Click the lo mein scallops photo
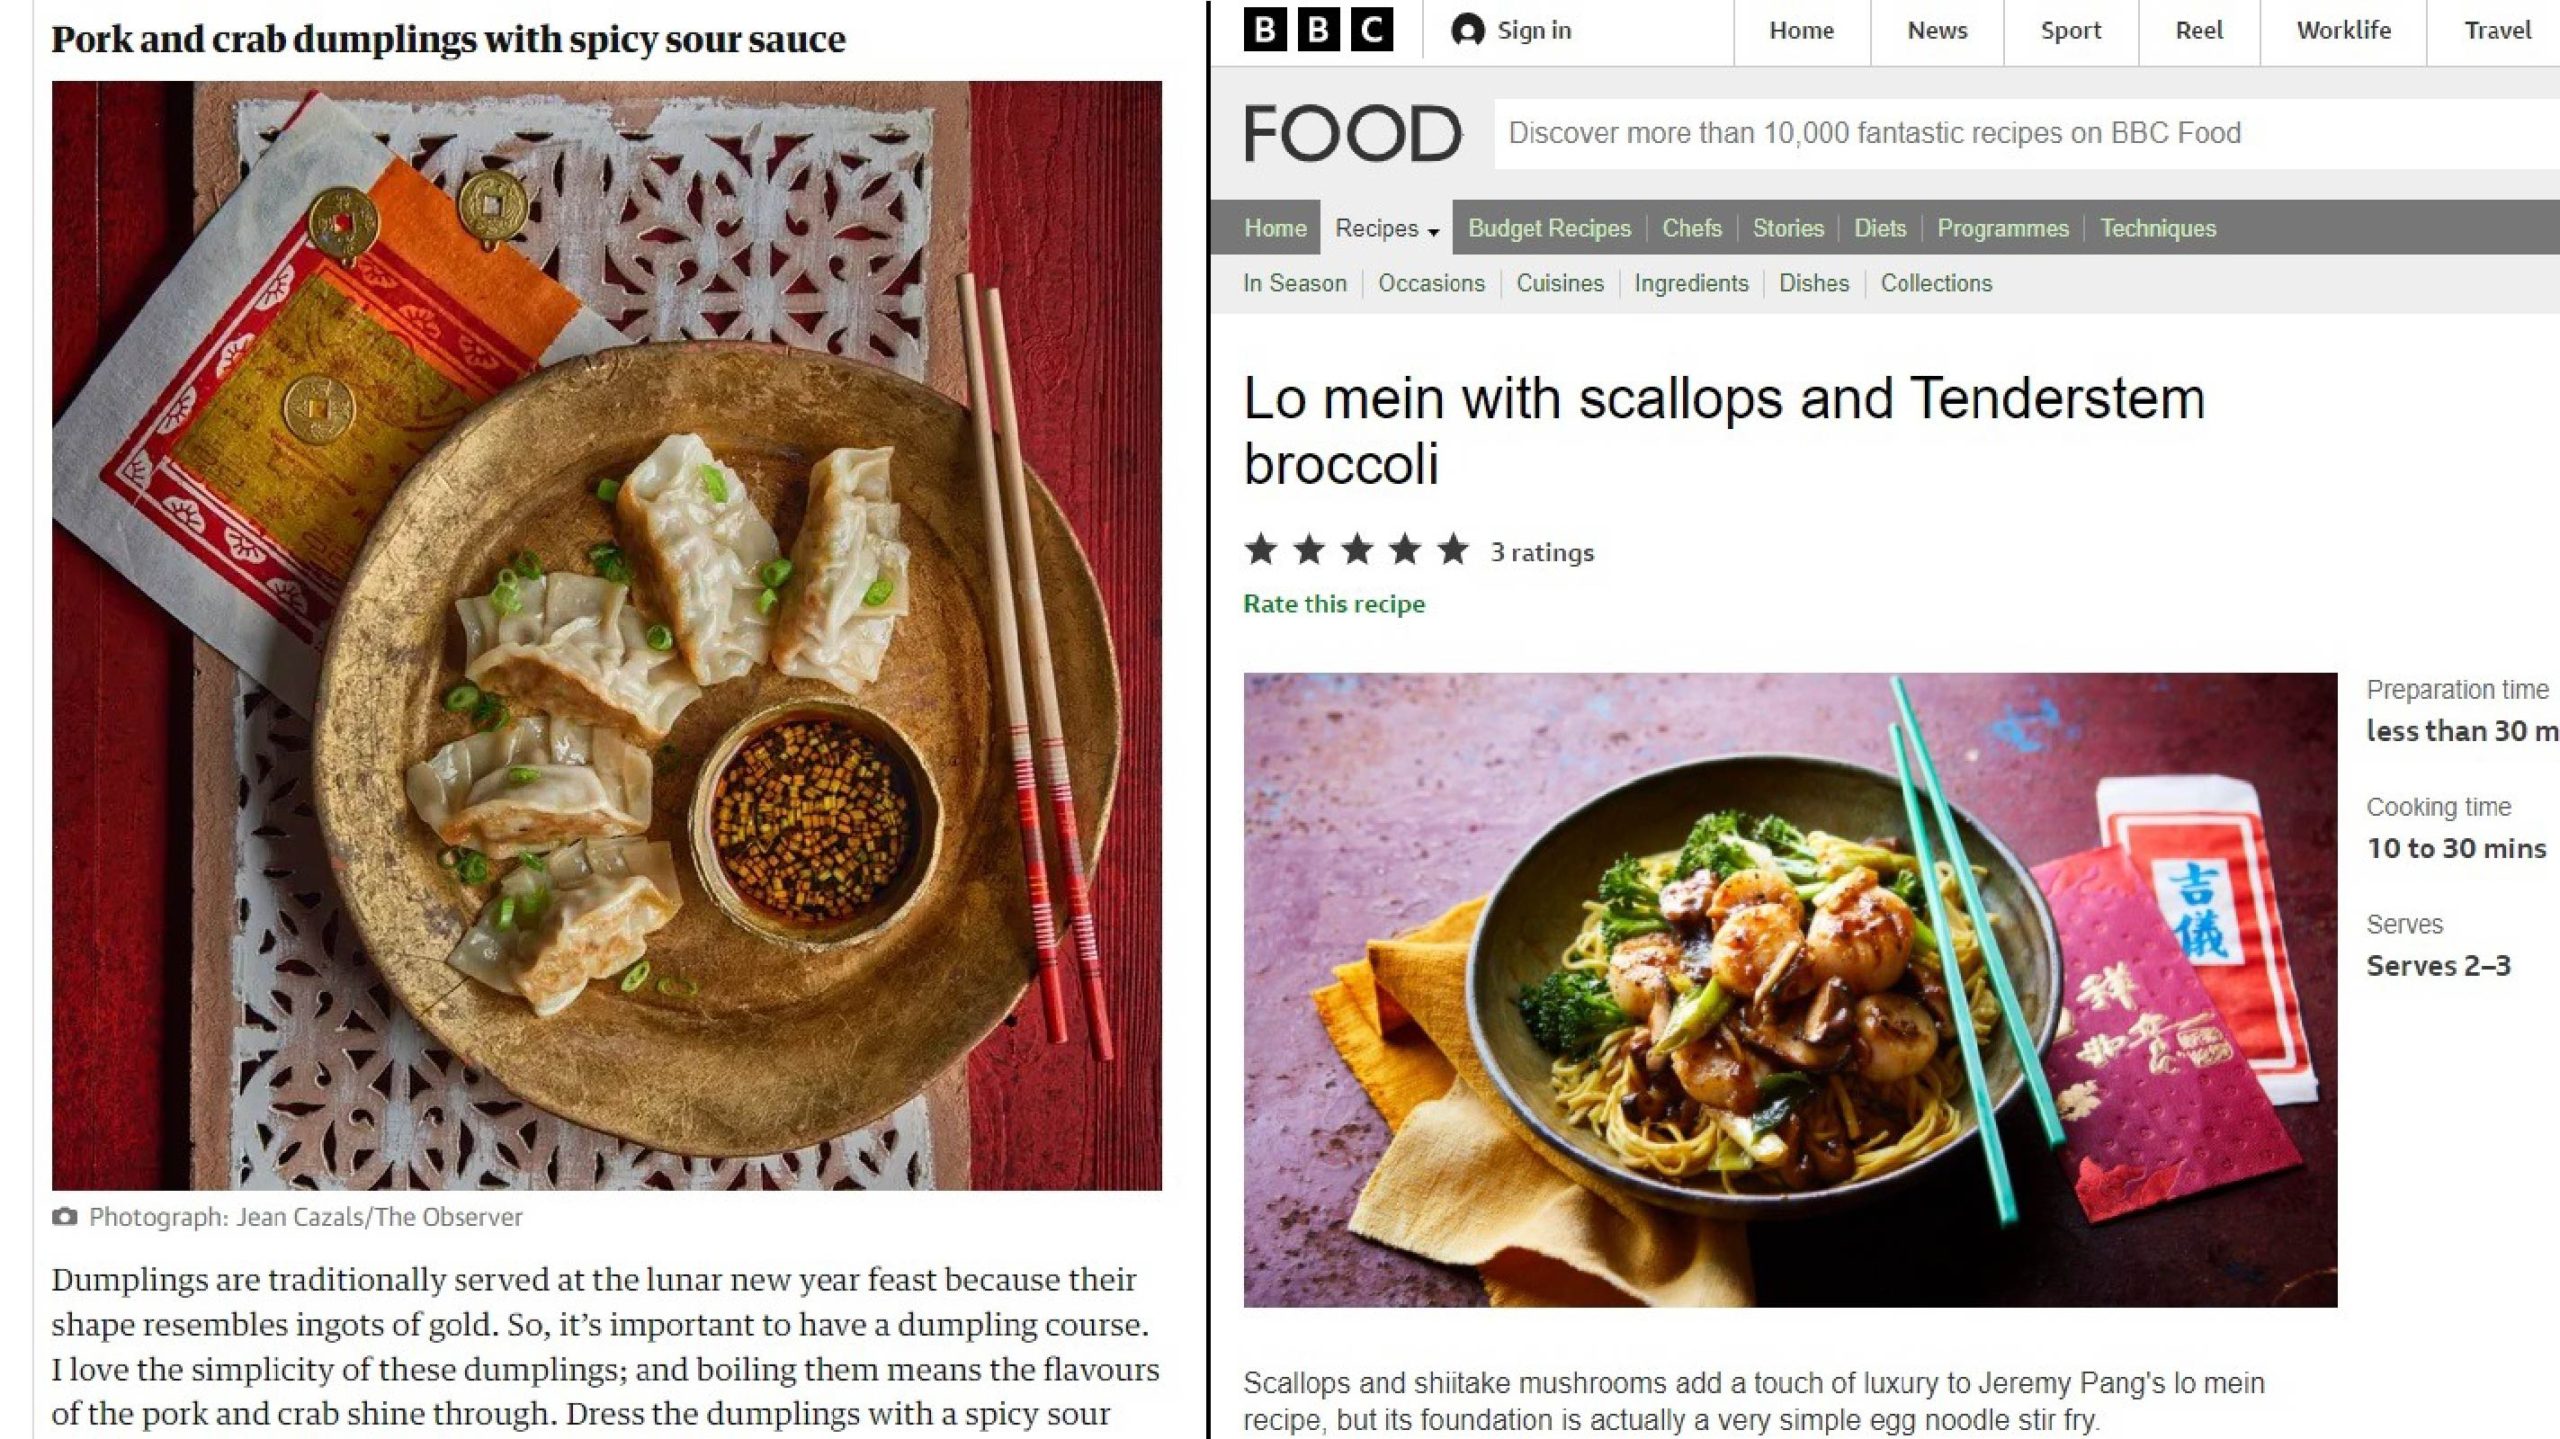This screenshot has width=2560, height=1439. point(1790,990)
